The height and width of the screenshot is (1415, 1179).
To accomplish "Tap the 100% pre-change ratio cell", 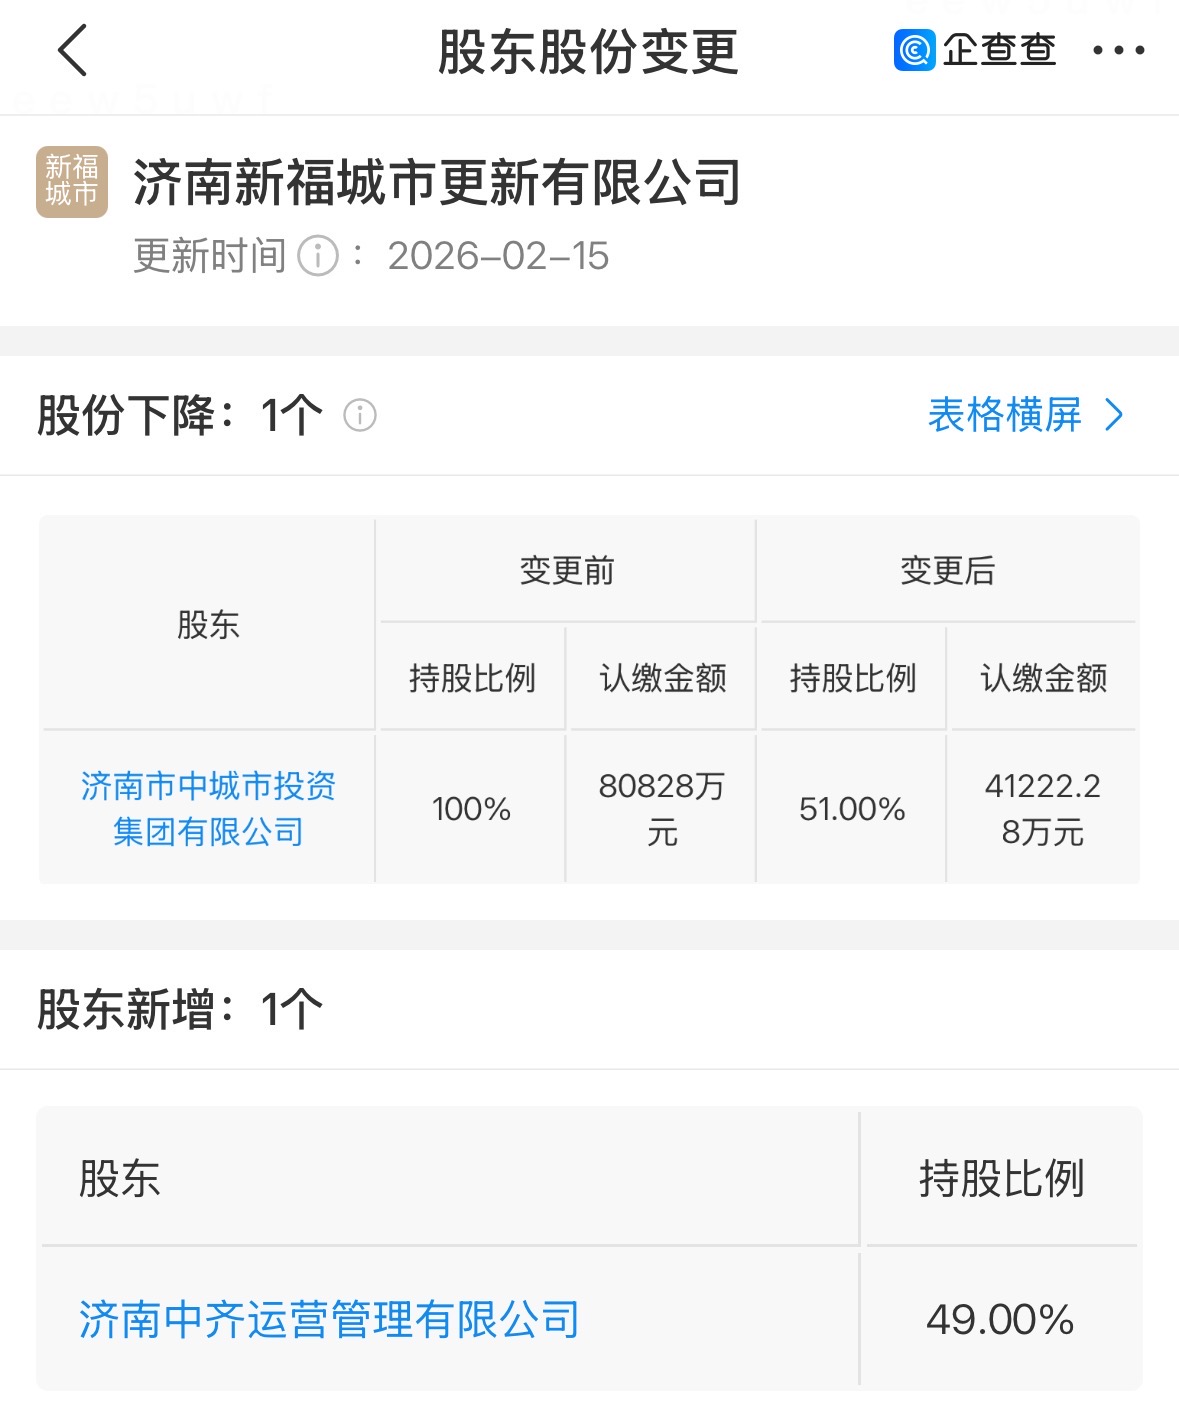I will [471, 808].
